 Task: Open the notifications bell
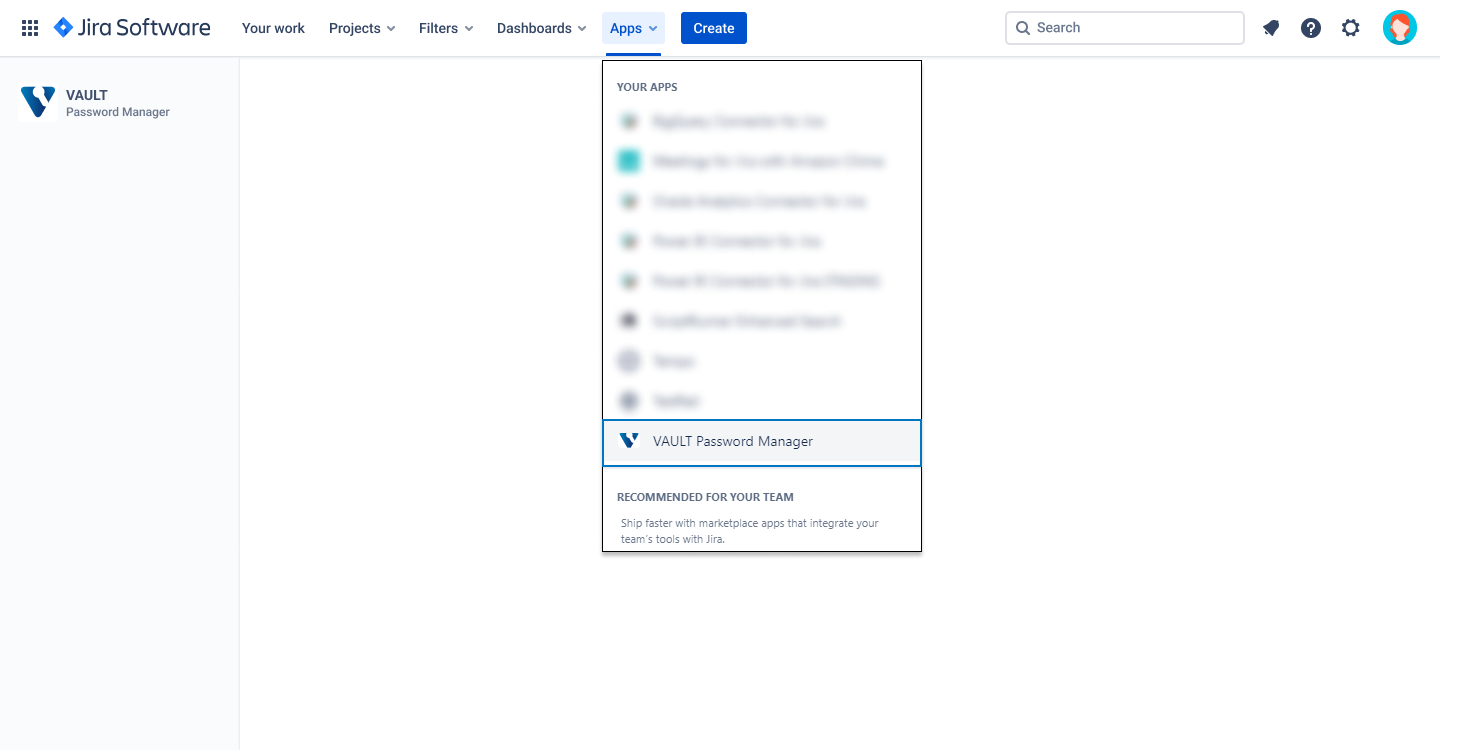pos(1271,28)
